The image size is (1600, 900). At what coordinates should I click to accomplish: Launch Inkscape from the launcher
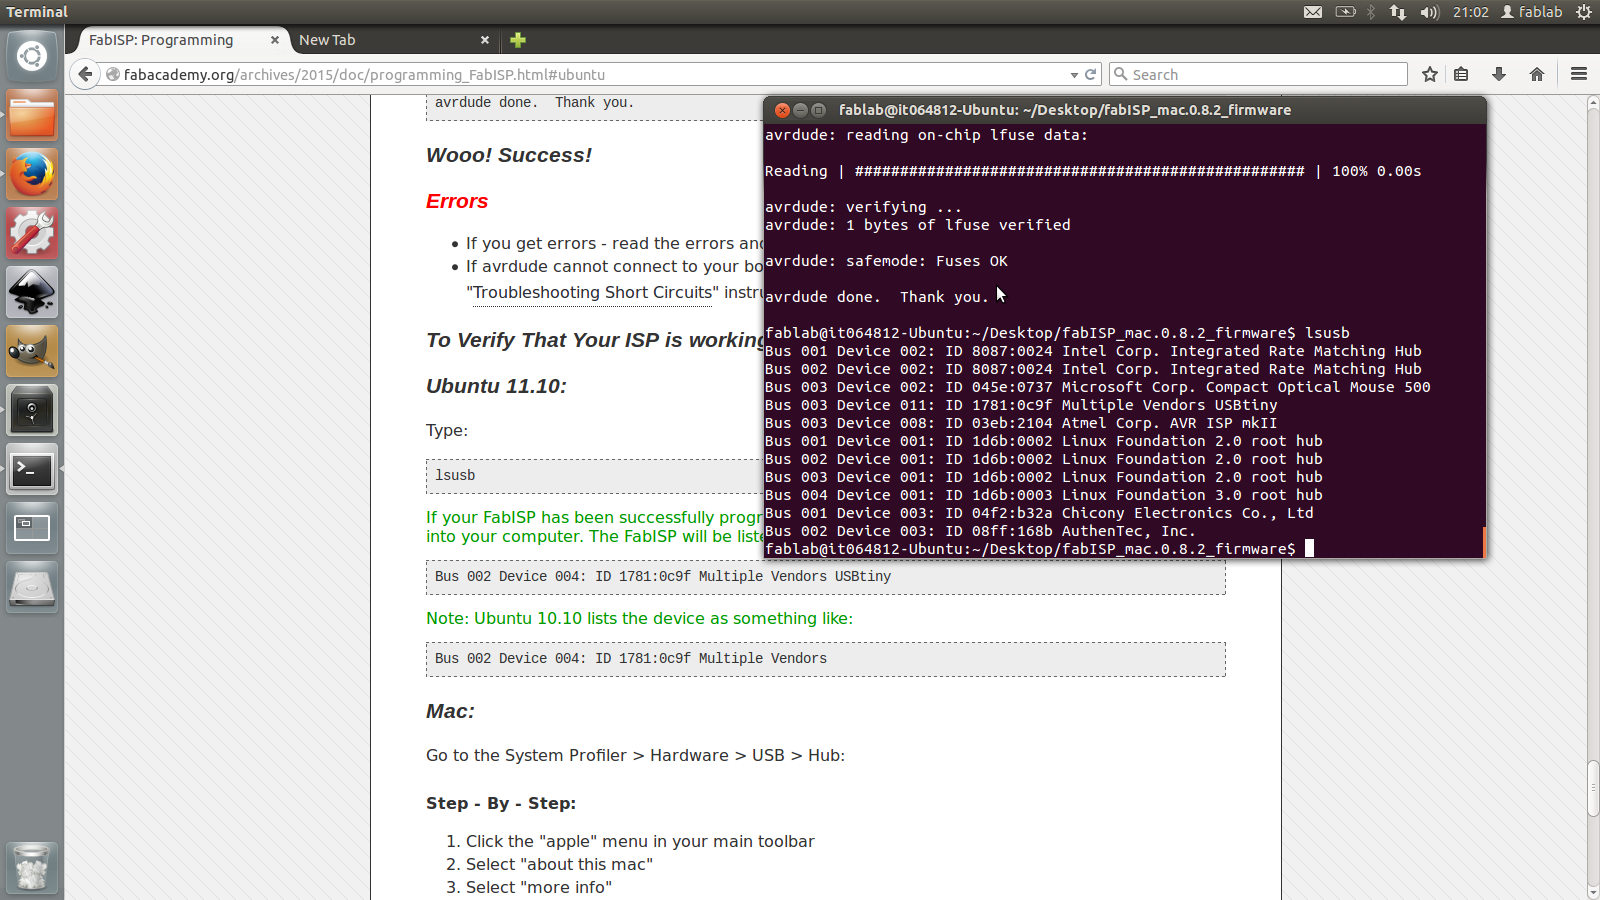32,292
